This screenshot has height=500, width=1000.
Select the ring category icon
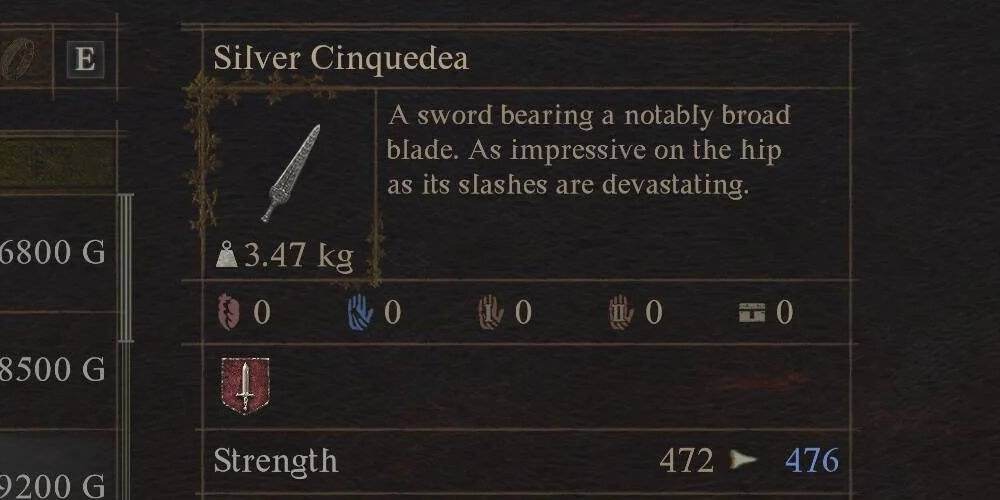pyautogui.click(x=15, y=60)
